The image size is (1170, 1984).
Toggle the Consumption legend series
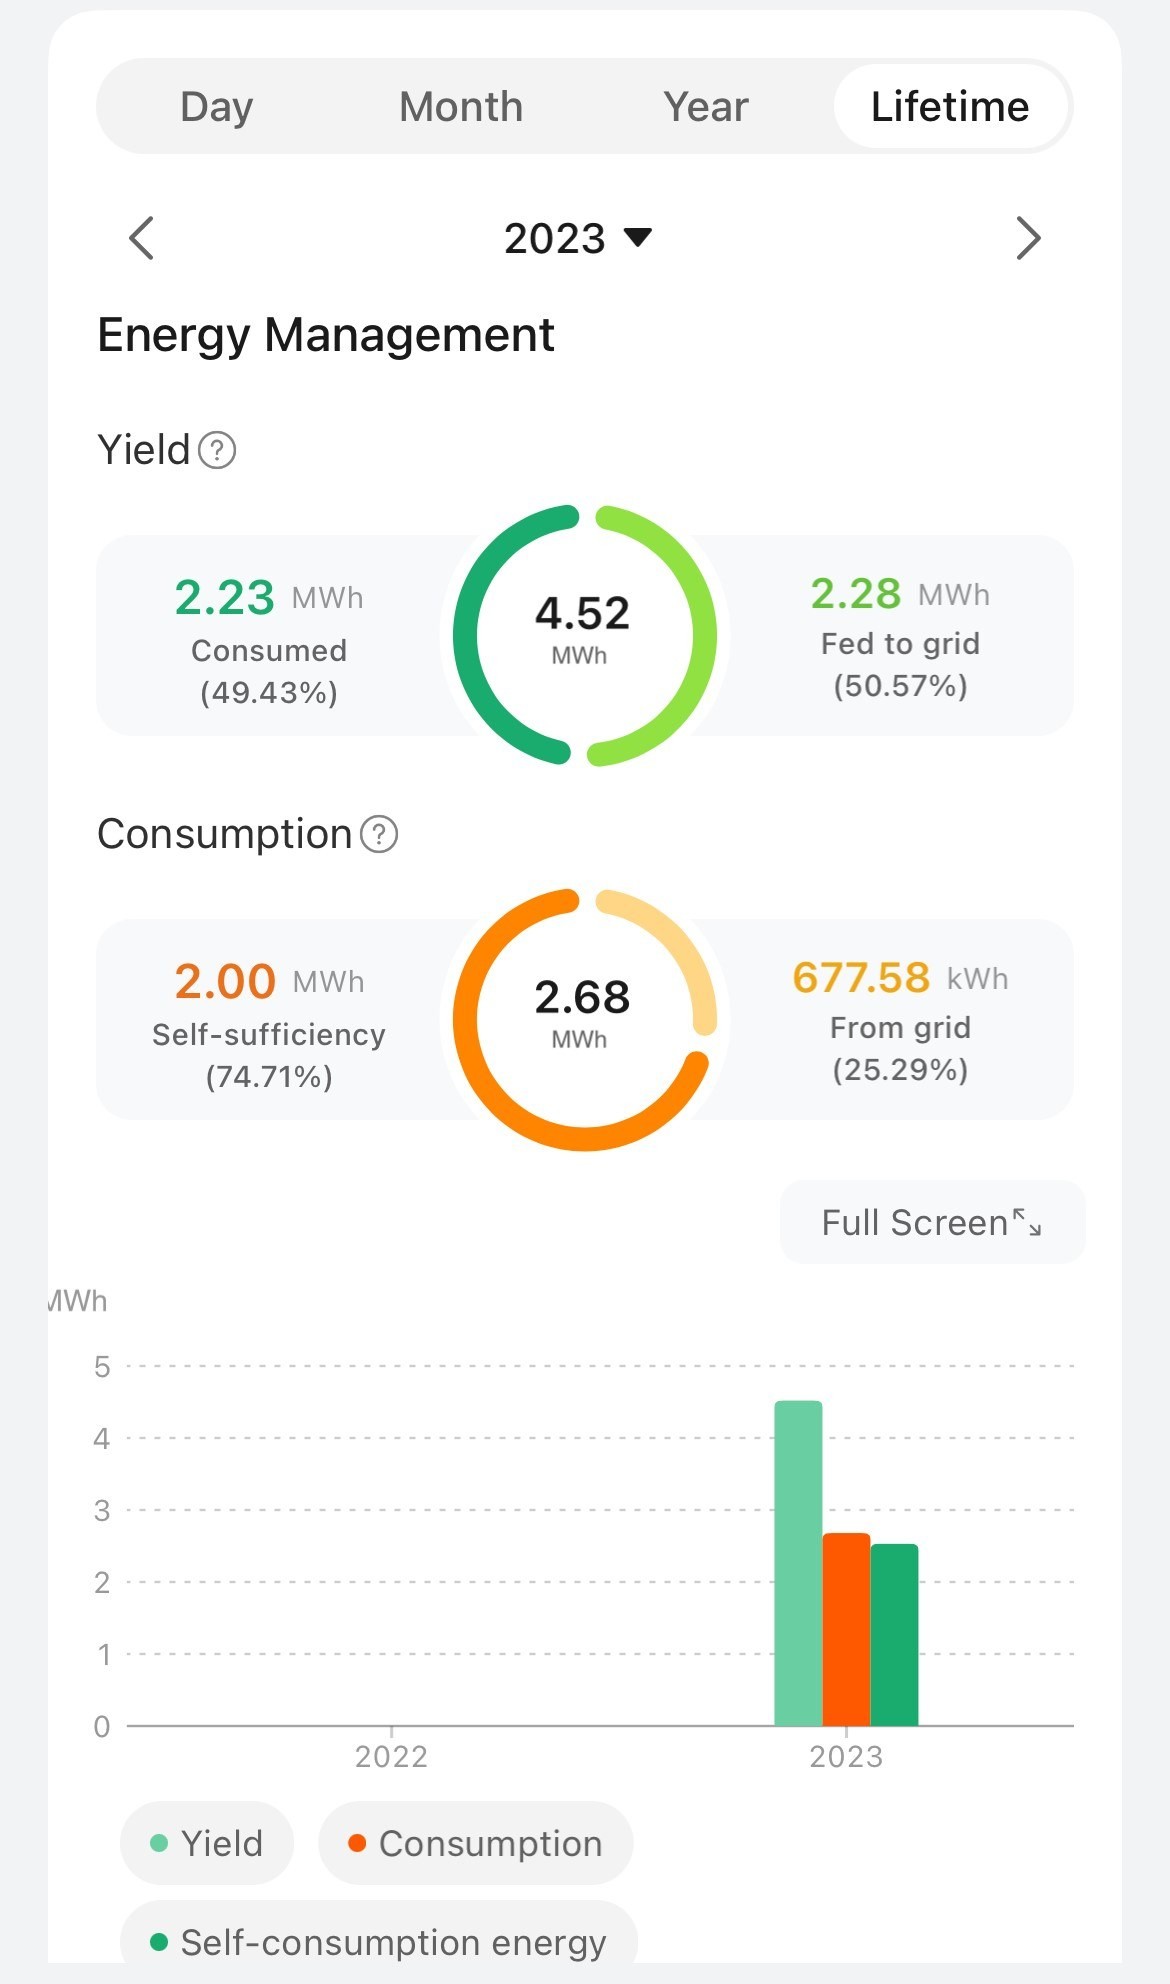(475, 1843)
